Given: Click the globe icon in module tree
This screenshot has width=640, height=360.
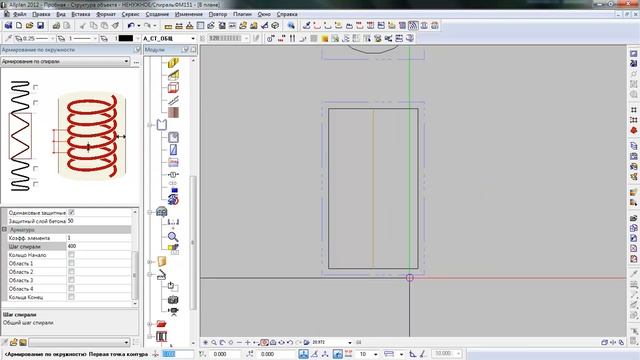Looking at the screenshot, I should 173,200.
